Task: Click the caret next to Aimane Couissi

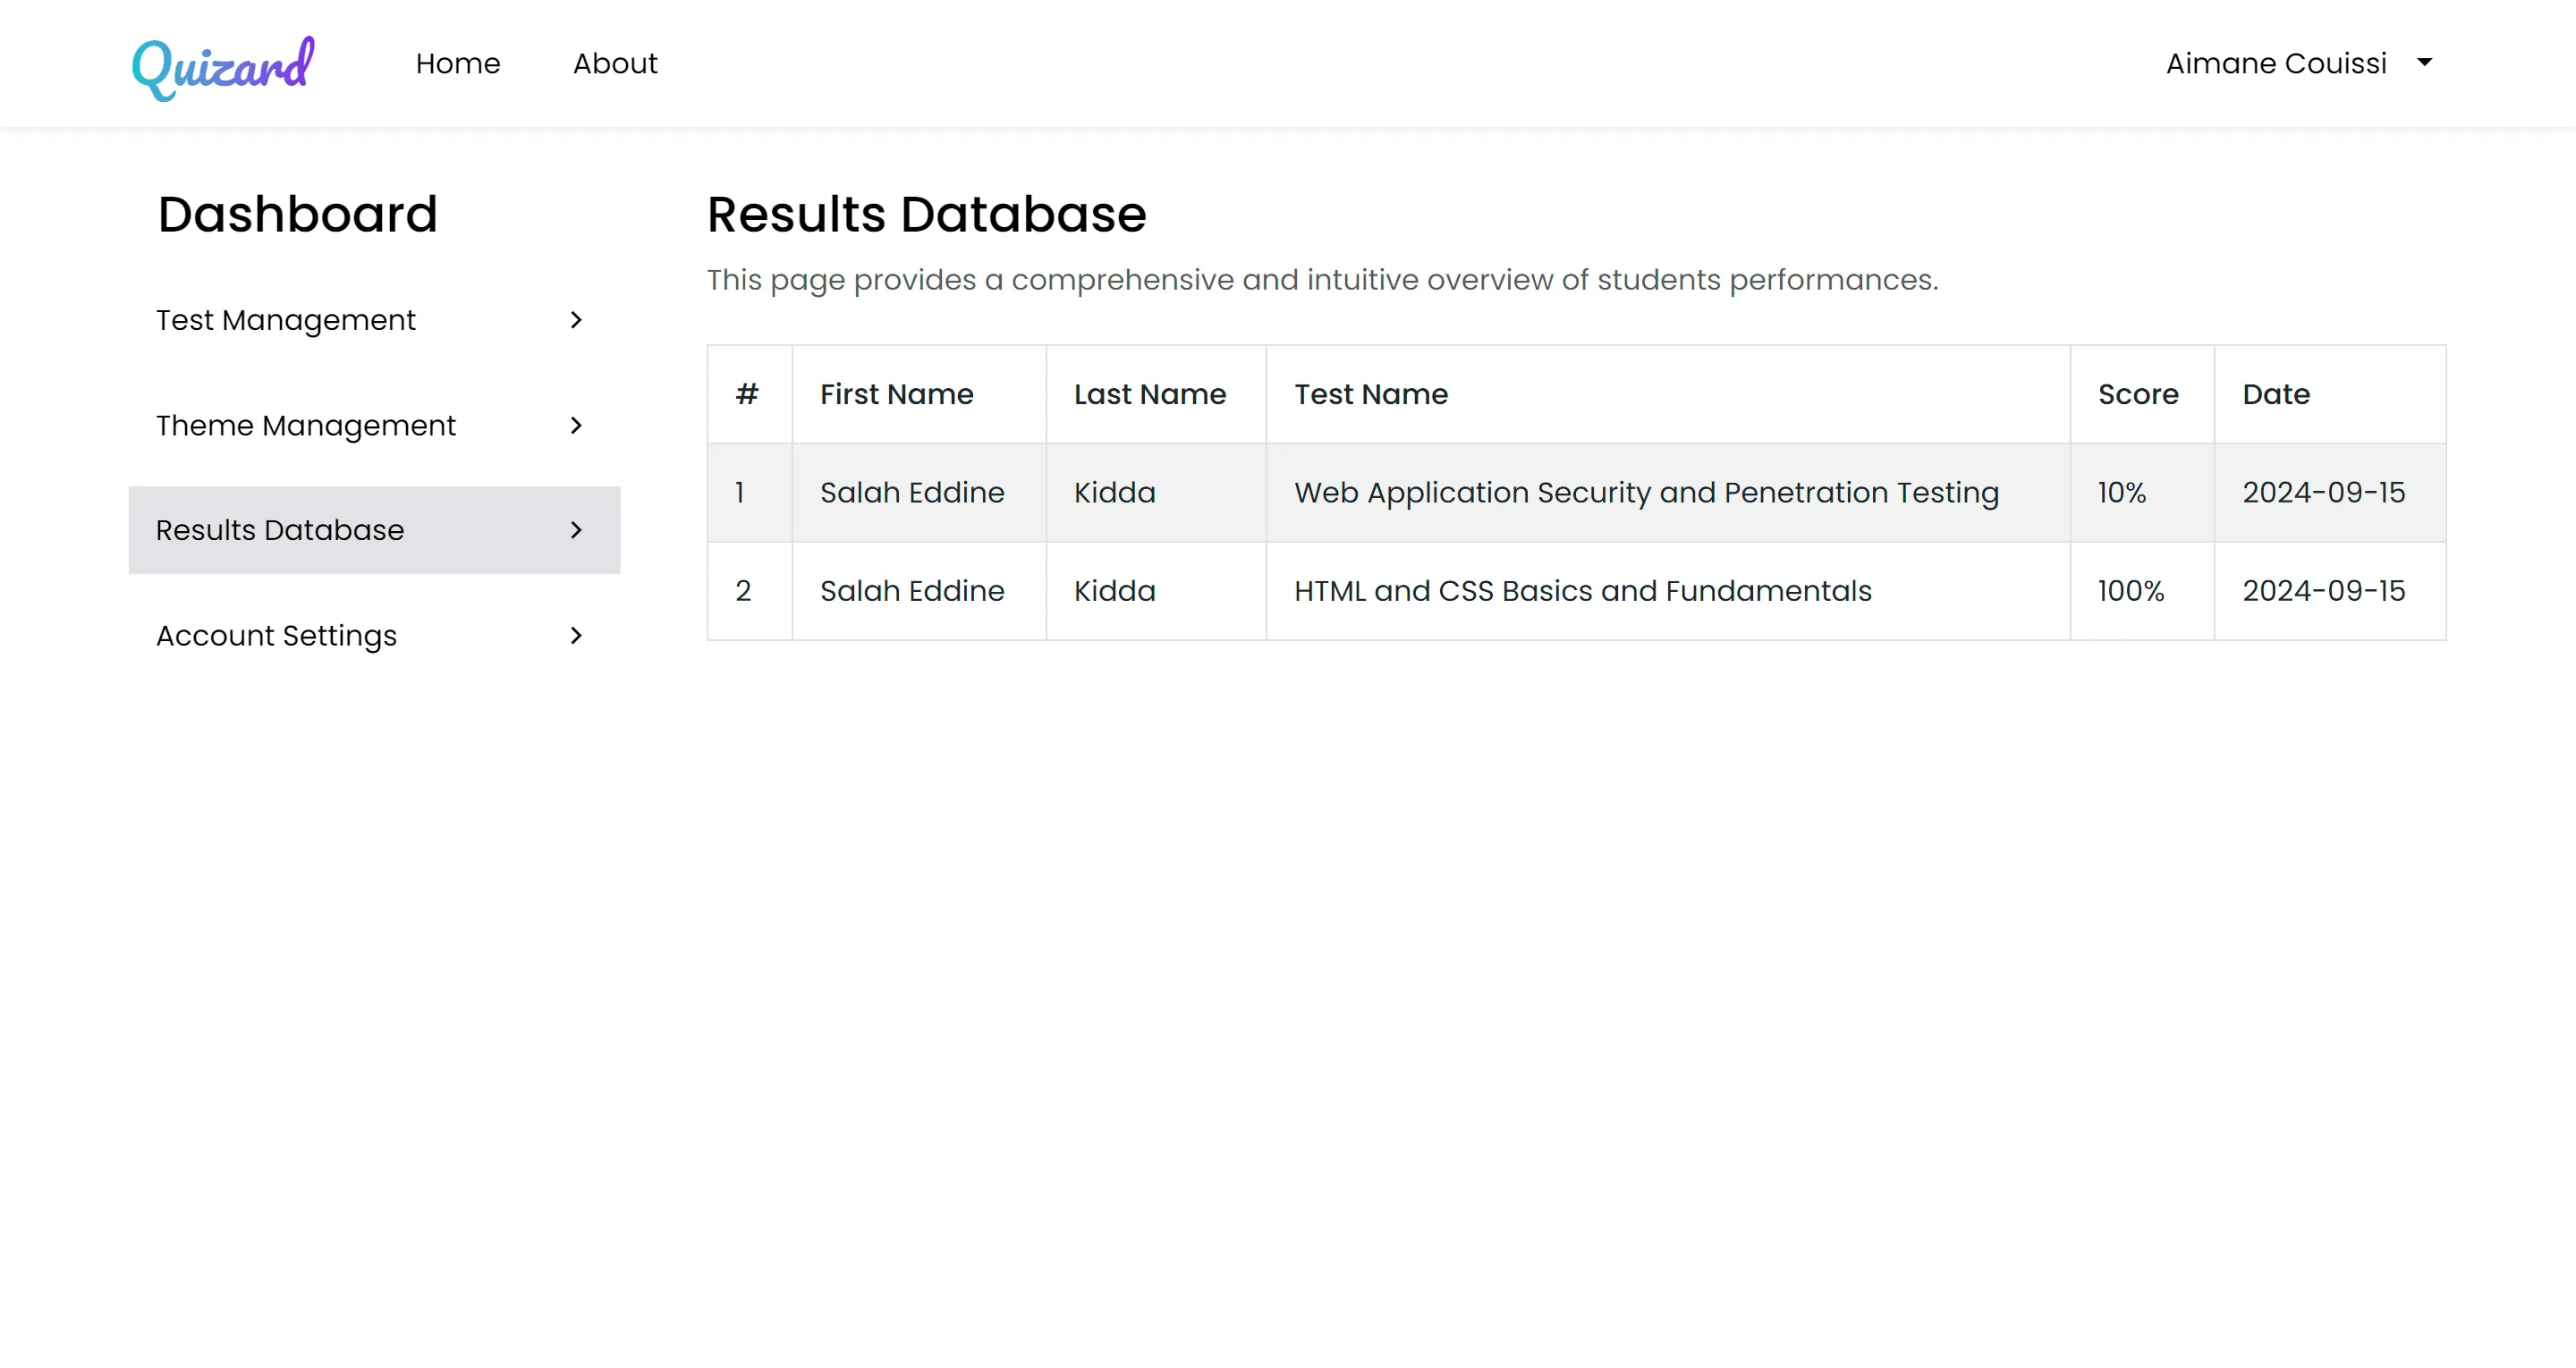Action: (2424, 63)
